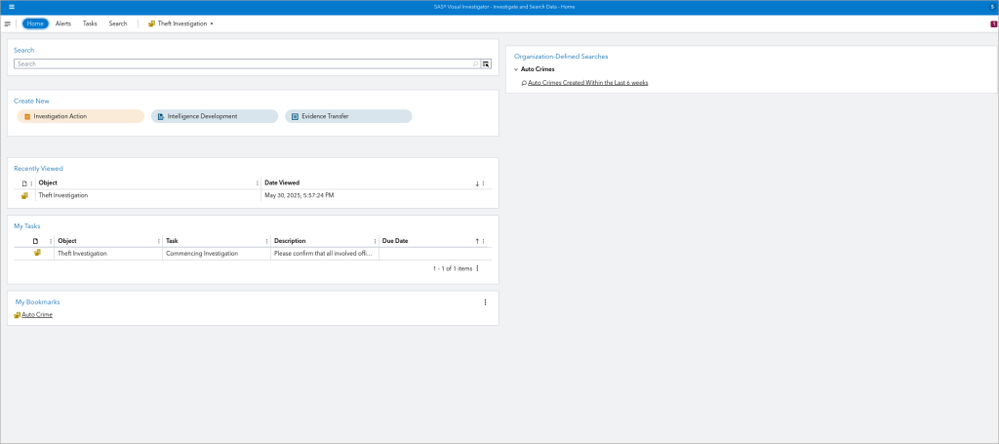The image size is (999, 444).
Task: Open the Tasks tab
Action: pos(90,24)
